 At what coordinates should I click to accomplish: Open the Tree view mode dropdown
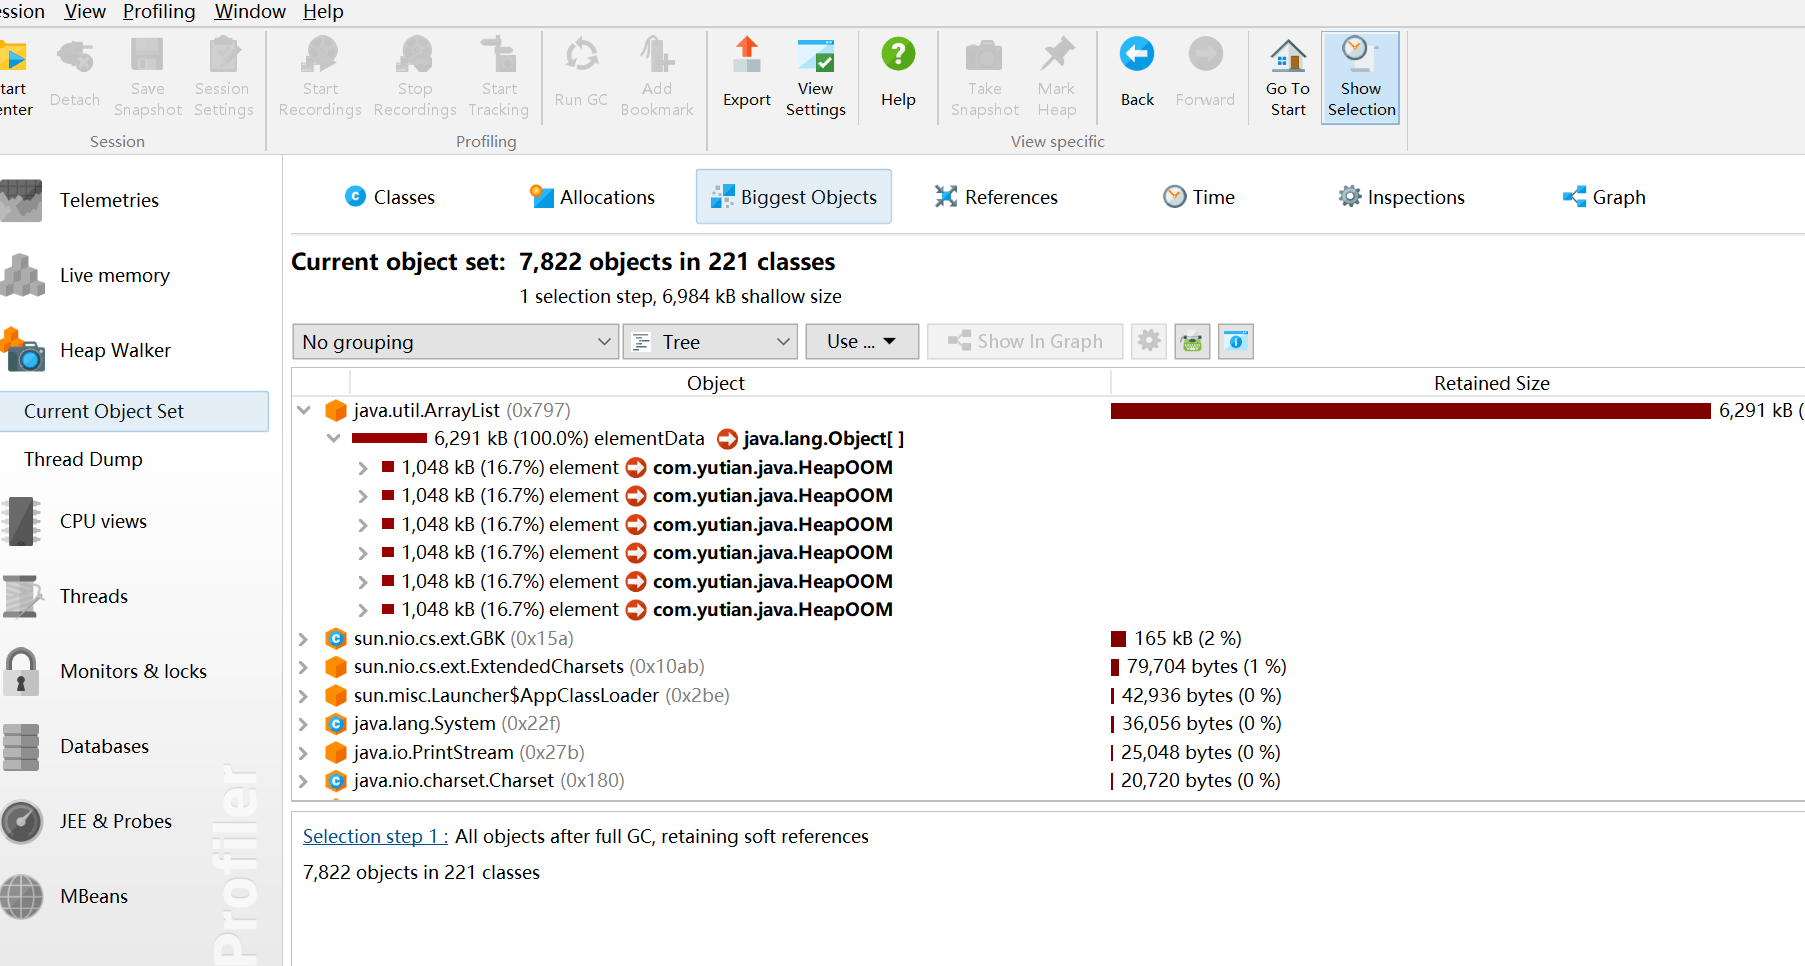pos(710,342)
